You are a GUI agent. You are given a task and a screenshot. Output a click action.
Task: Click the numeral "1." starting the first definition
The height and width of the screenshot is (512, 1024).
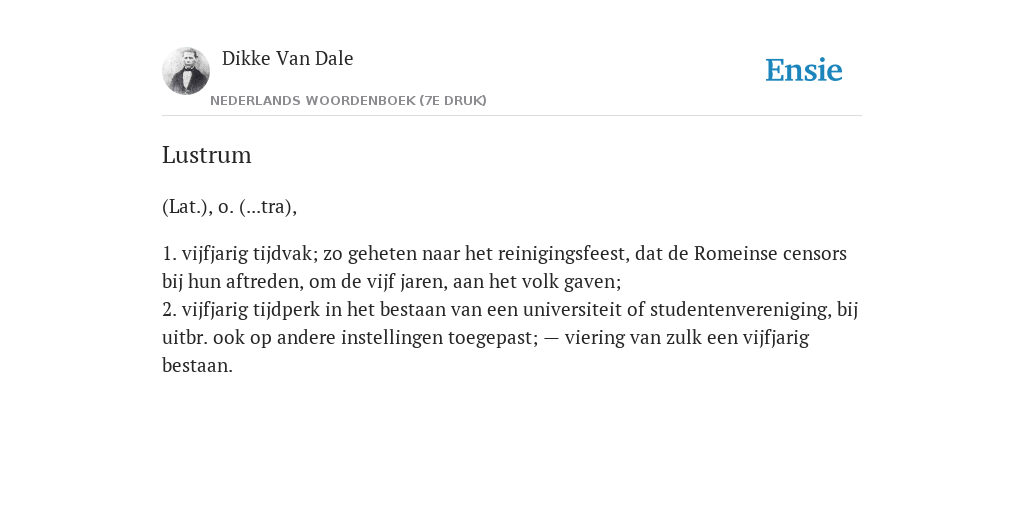click(169, 253)
